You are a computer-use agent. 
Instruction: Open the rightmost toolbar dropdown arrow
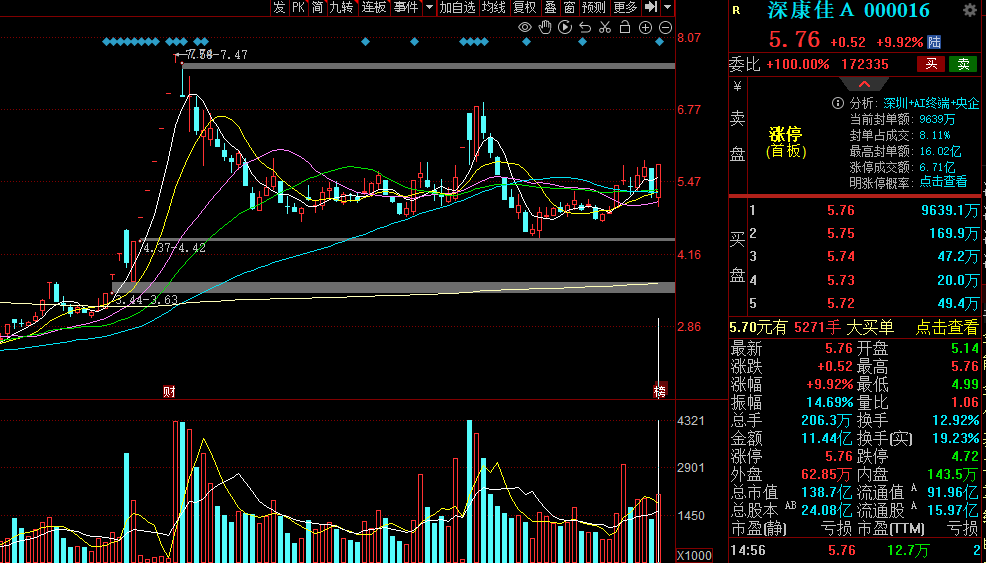(667, 8)
